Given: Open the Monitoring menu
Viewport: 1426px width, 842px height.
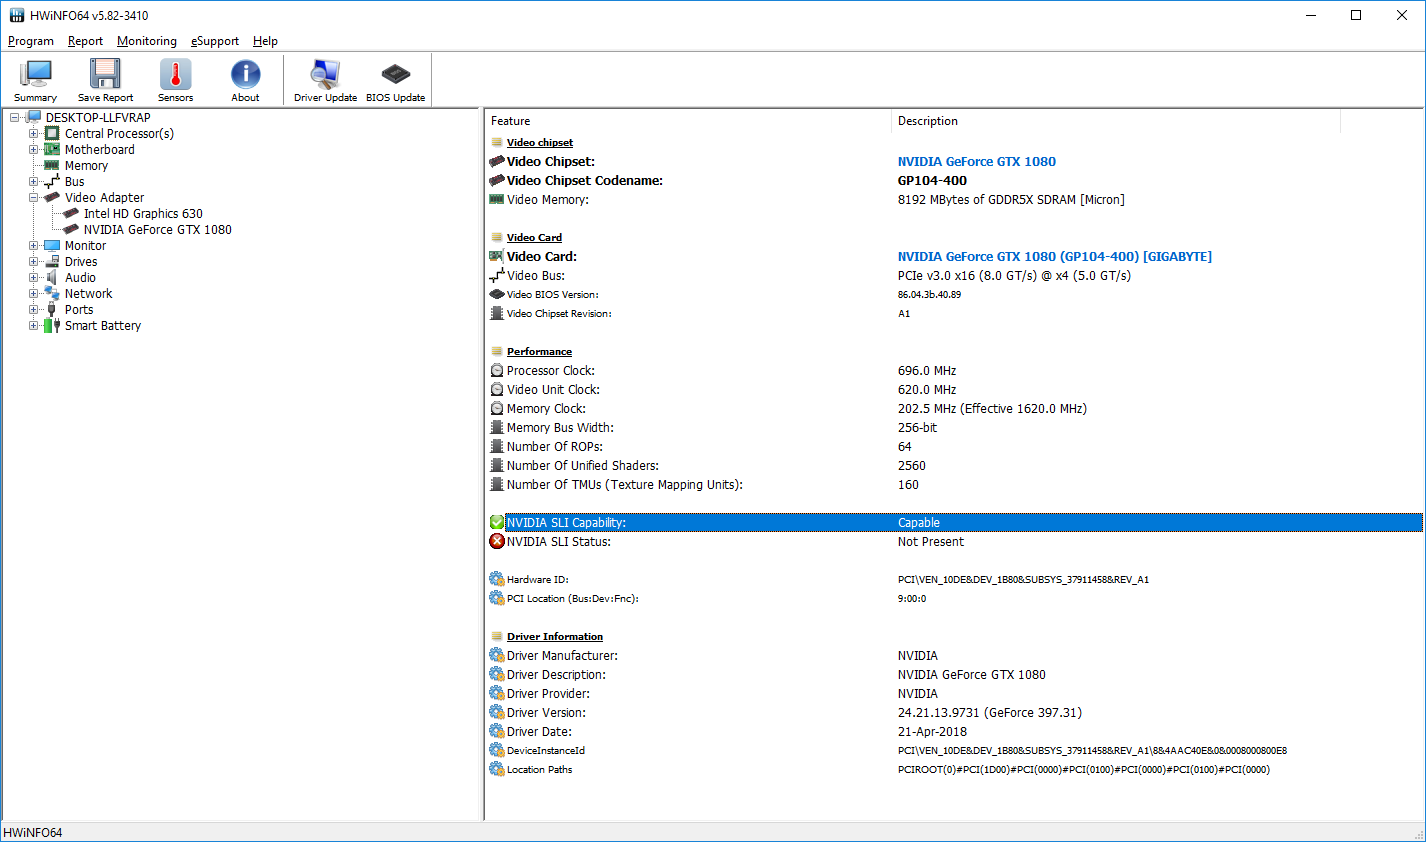Looking at the screenshot, I should point(146,41).
